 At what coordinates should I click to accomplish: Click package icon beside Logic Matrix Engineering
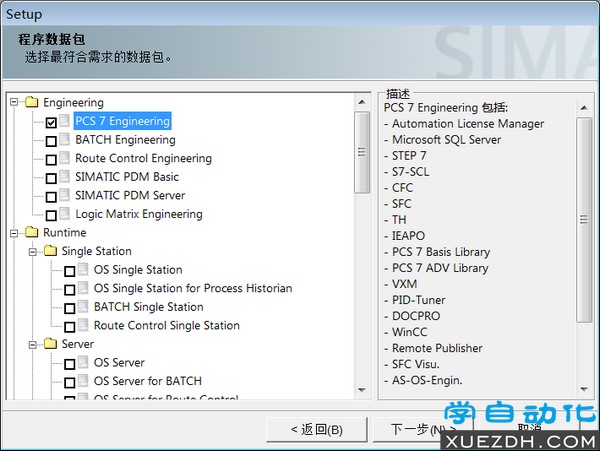(x=65, y=213)
